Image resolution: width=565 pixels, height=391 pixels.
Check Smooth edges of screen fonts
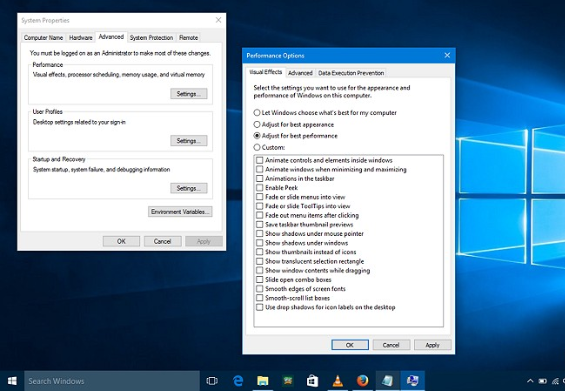[259, 289]
